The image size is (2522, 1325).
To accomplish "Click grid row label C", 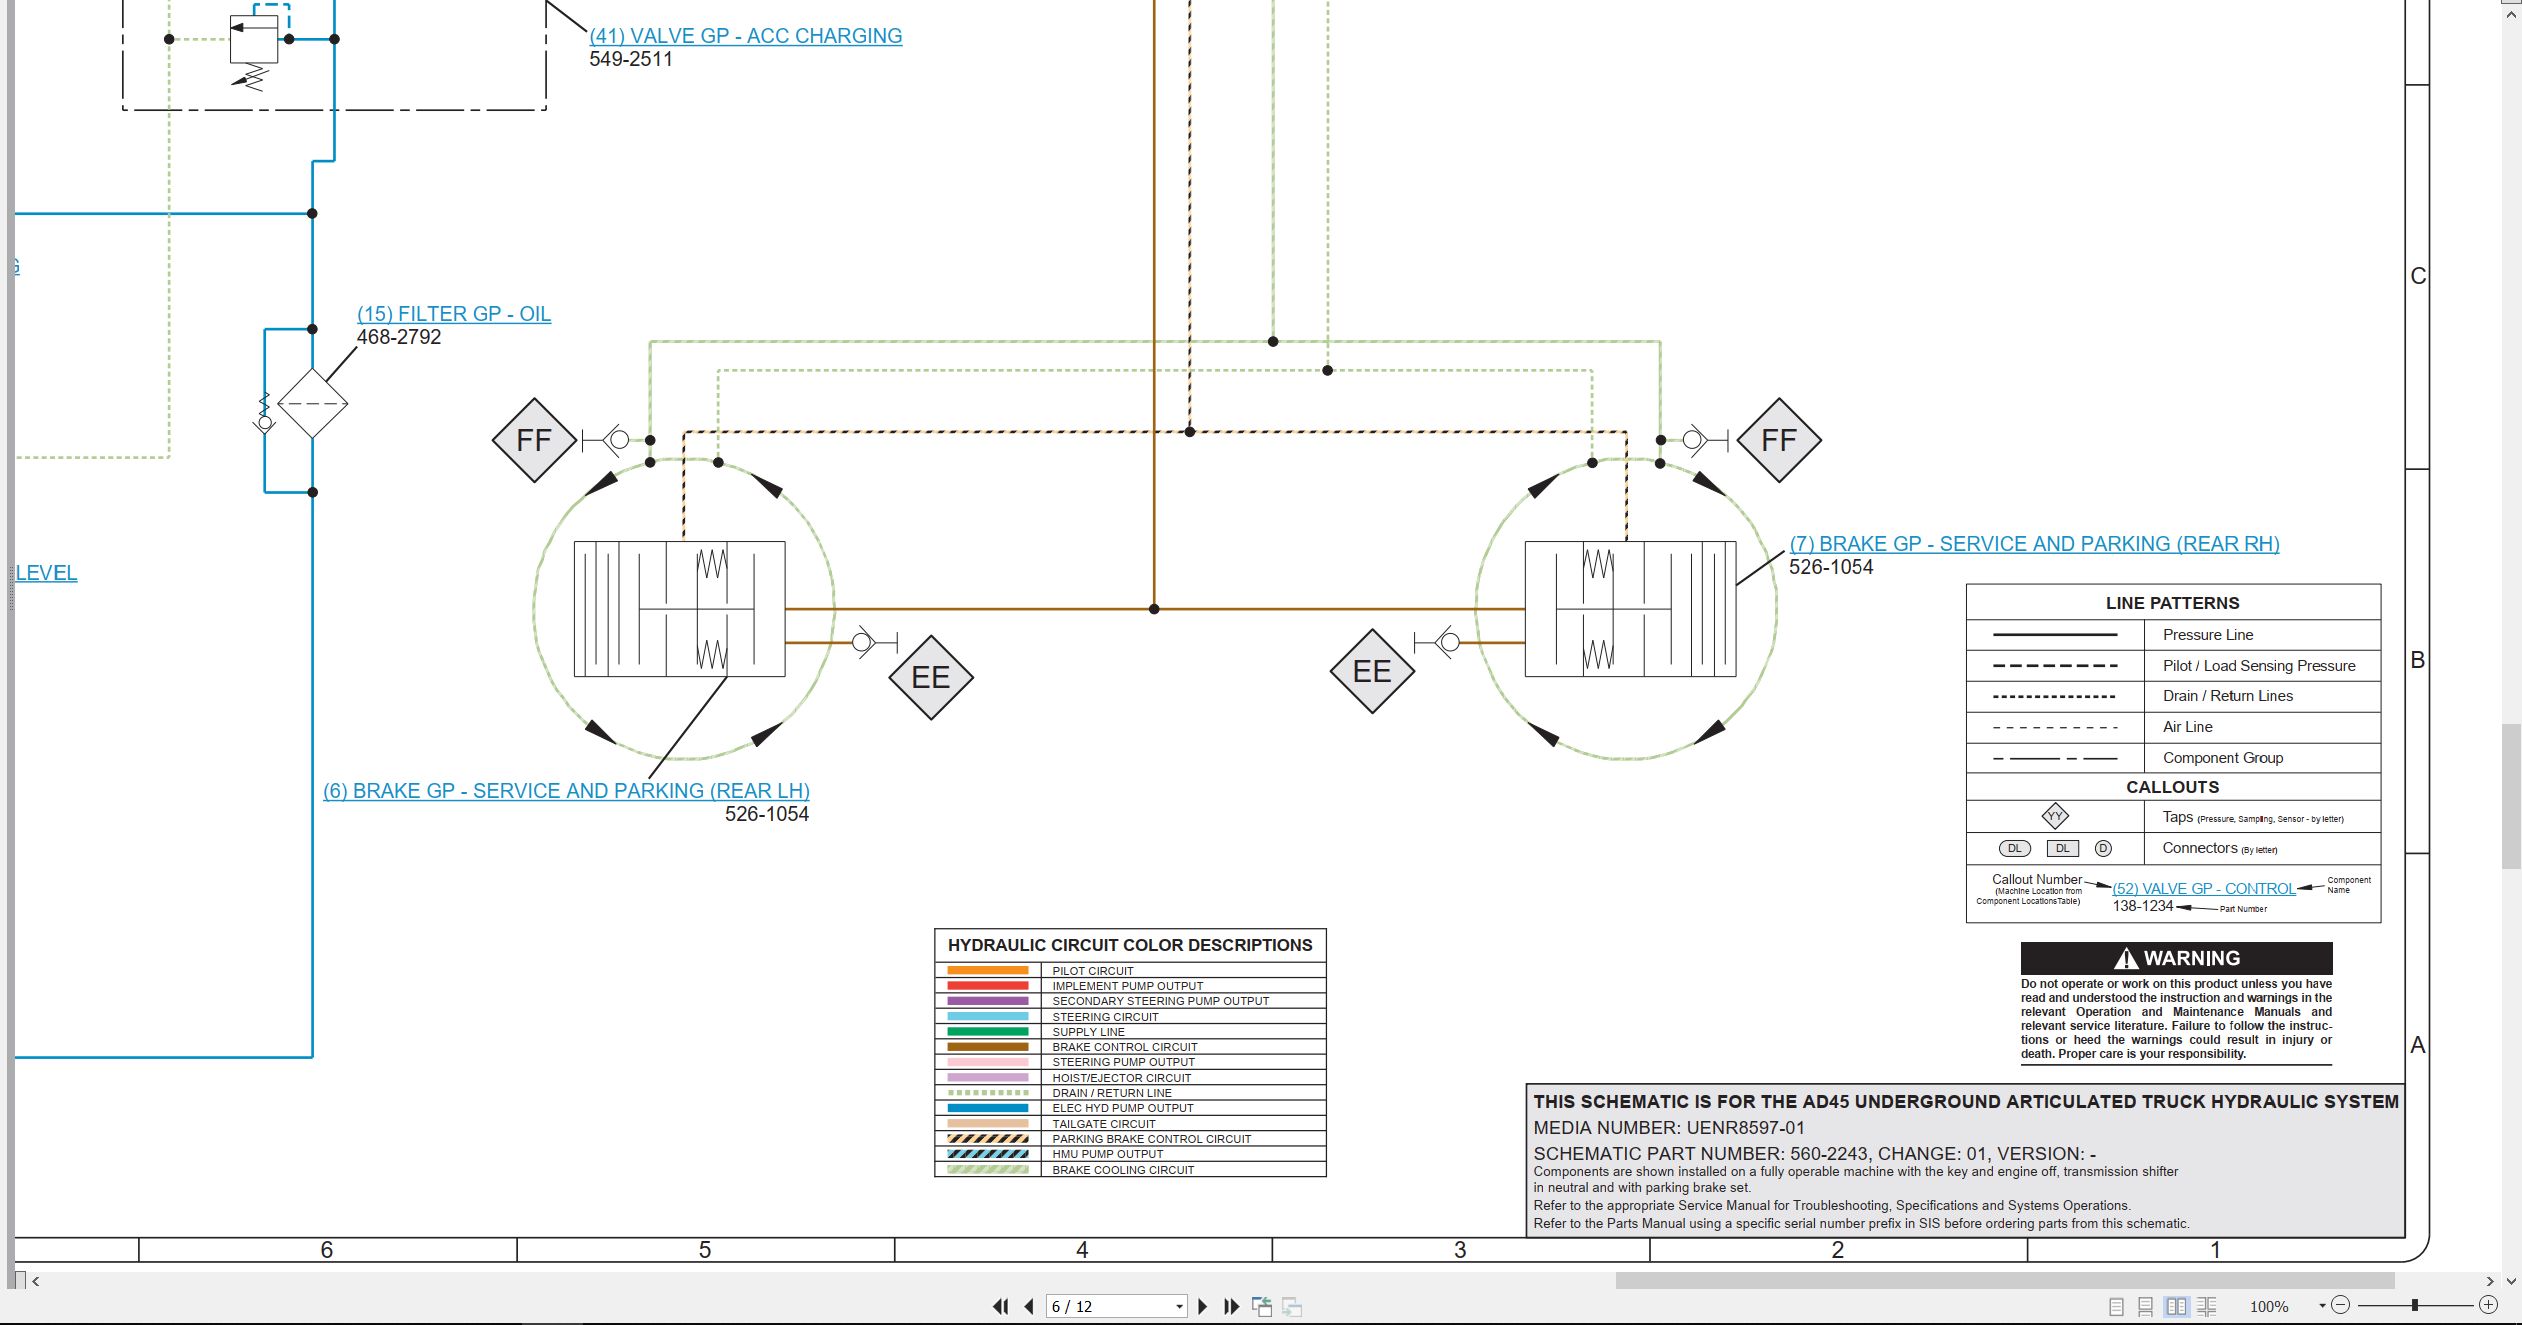I will coord(2418,276).
